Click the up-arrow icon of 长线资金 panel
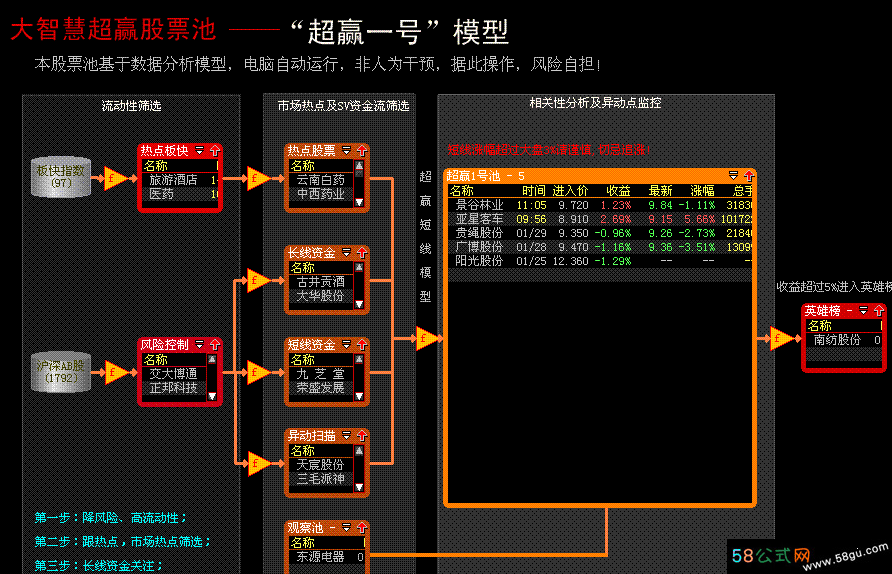This screenshot has height=574, width=892. pos(362,253)
